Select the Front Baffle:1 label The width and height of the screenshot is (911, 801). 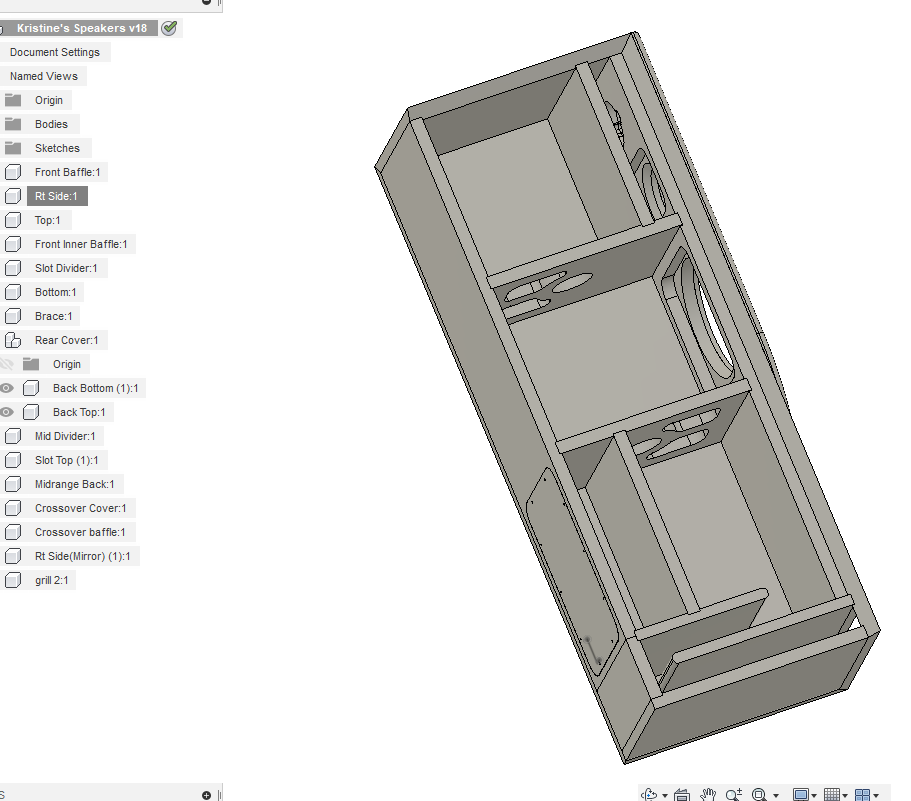click(67, 172)
